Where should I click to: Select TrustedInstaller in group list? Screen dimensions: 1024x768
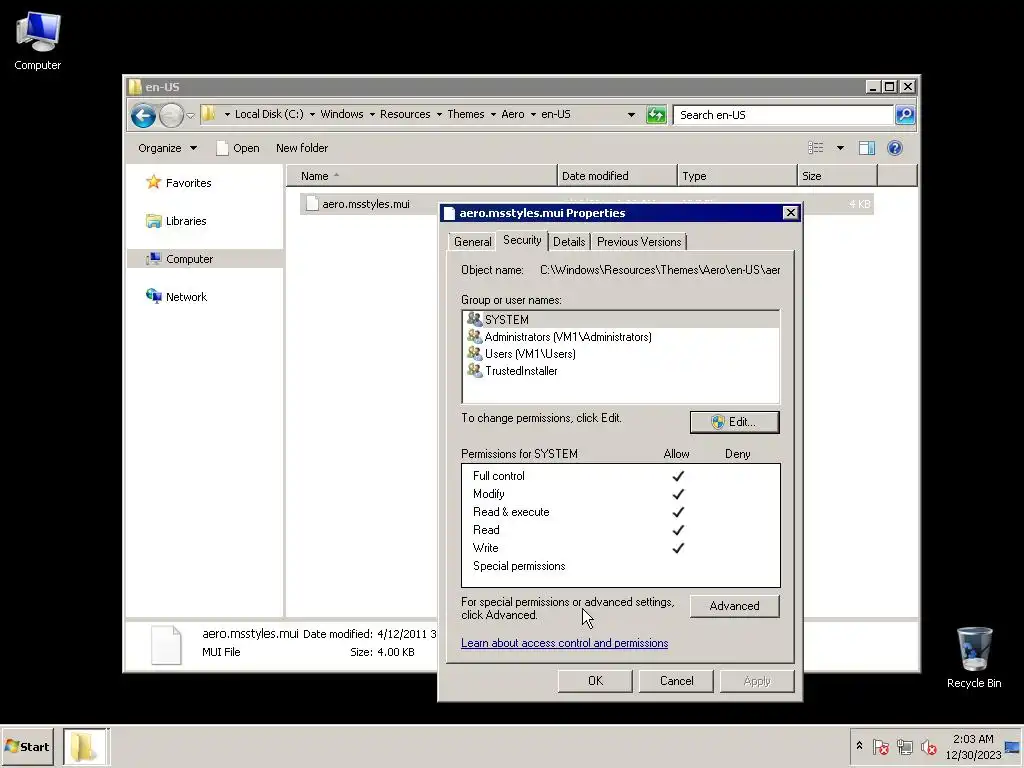pyautogui.click(x=620, y=371)
